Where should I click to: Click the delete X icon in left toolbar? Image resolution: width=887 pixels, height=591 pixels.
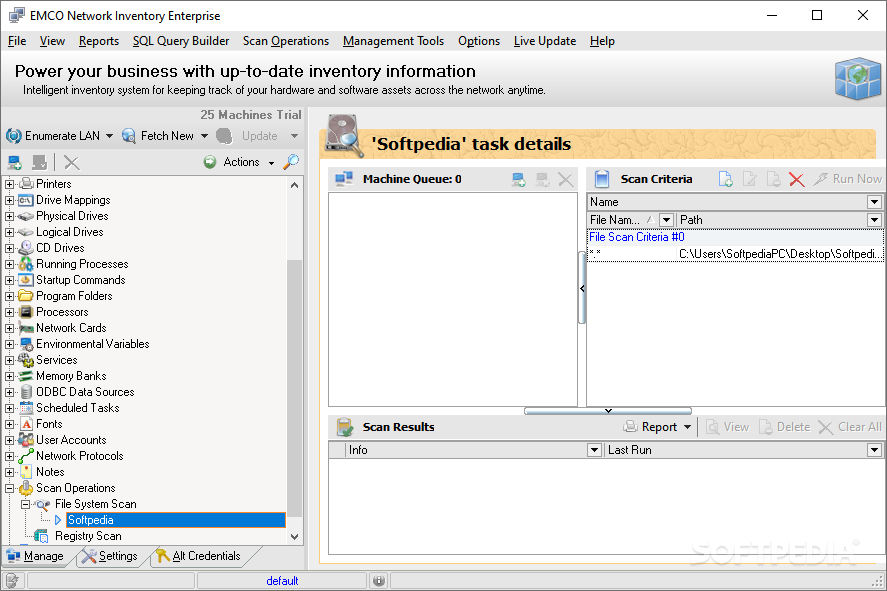point(72,163)
